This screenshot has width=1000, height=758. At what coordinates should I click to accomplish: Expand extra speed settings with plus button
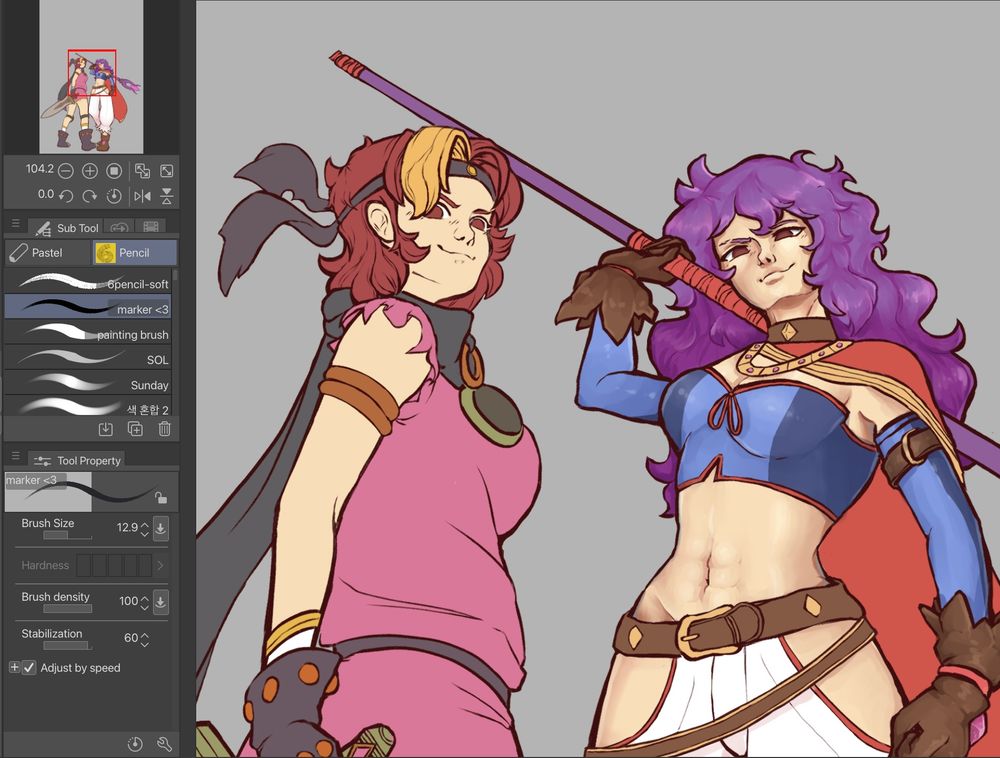click(13, 667)
